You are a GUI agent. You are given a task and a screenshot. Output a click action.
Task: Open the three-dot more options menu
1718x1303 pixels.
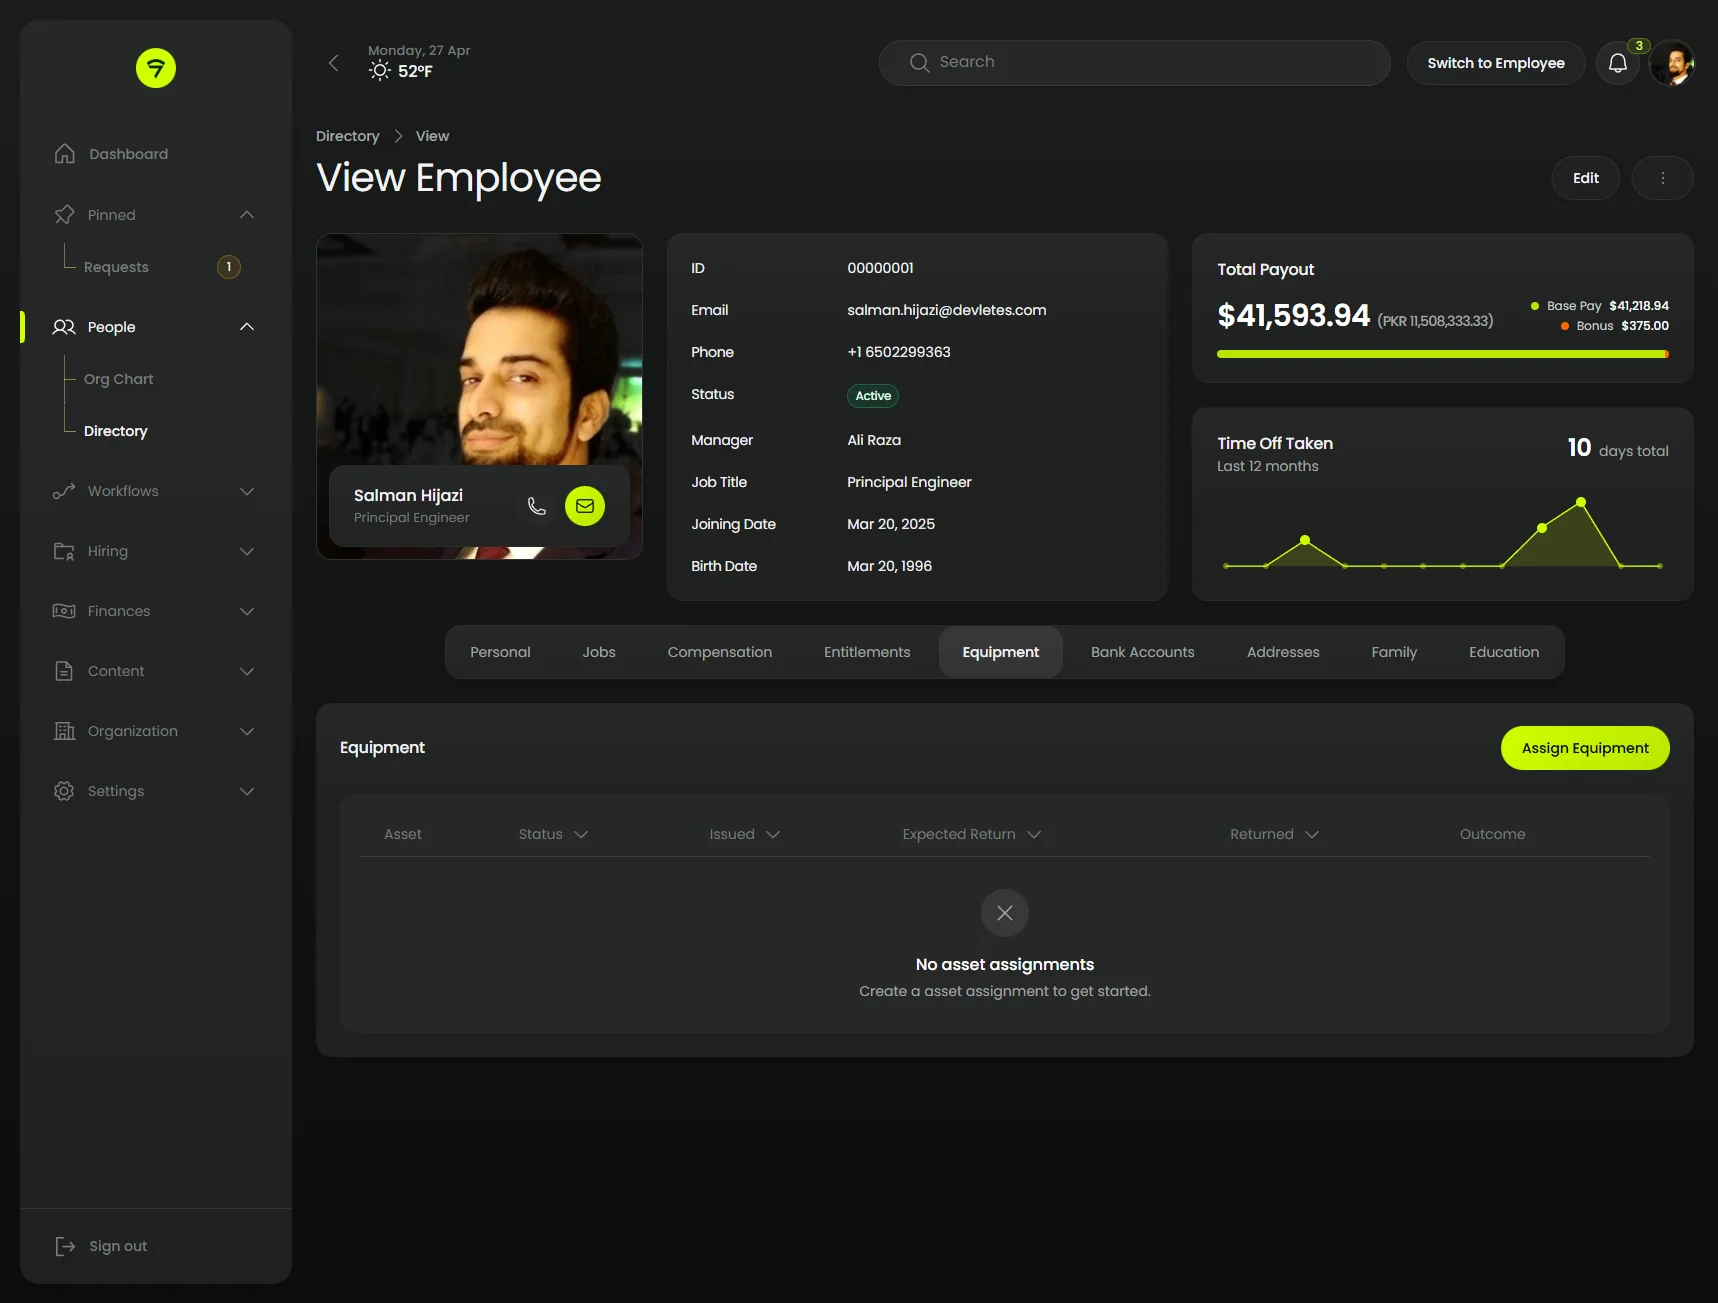pyautogui.click(x=1662, y=178)
